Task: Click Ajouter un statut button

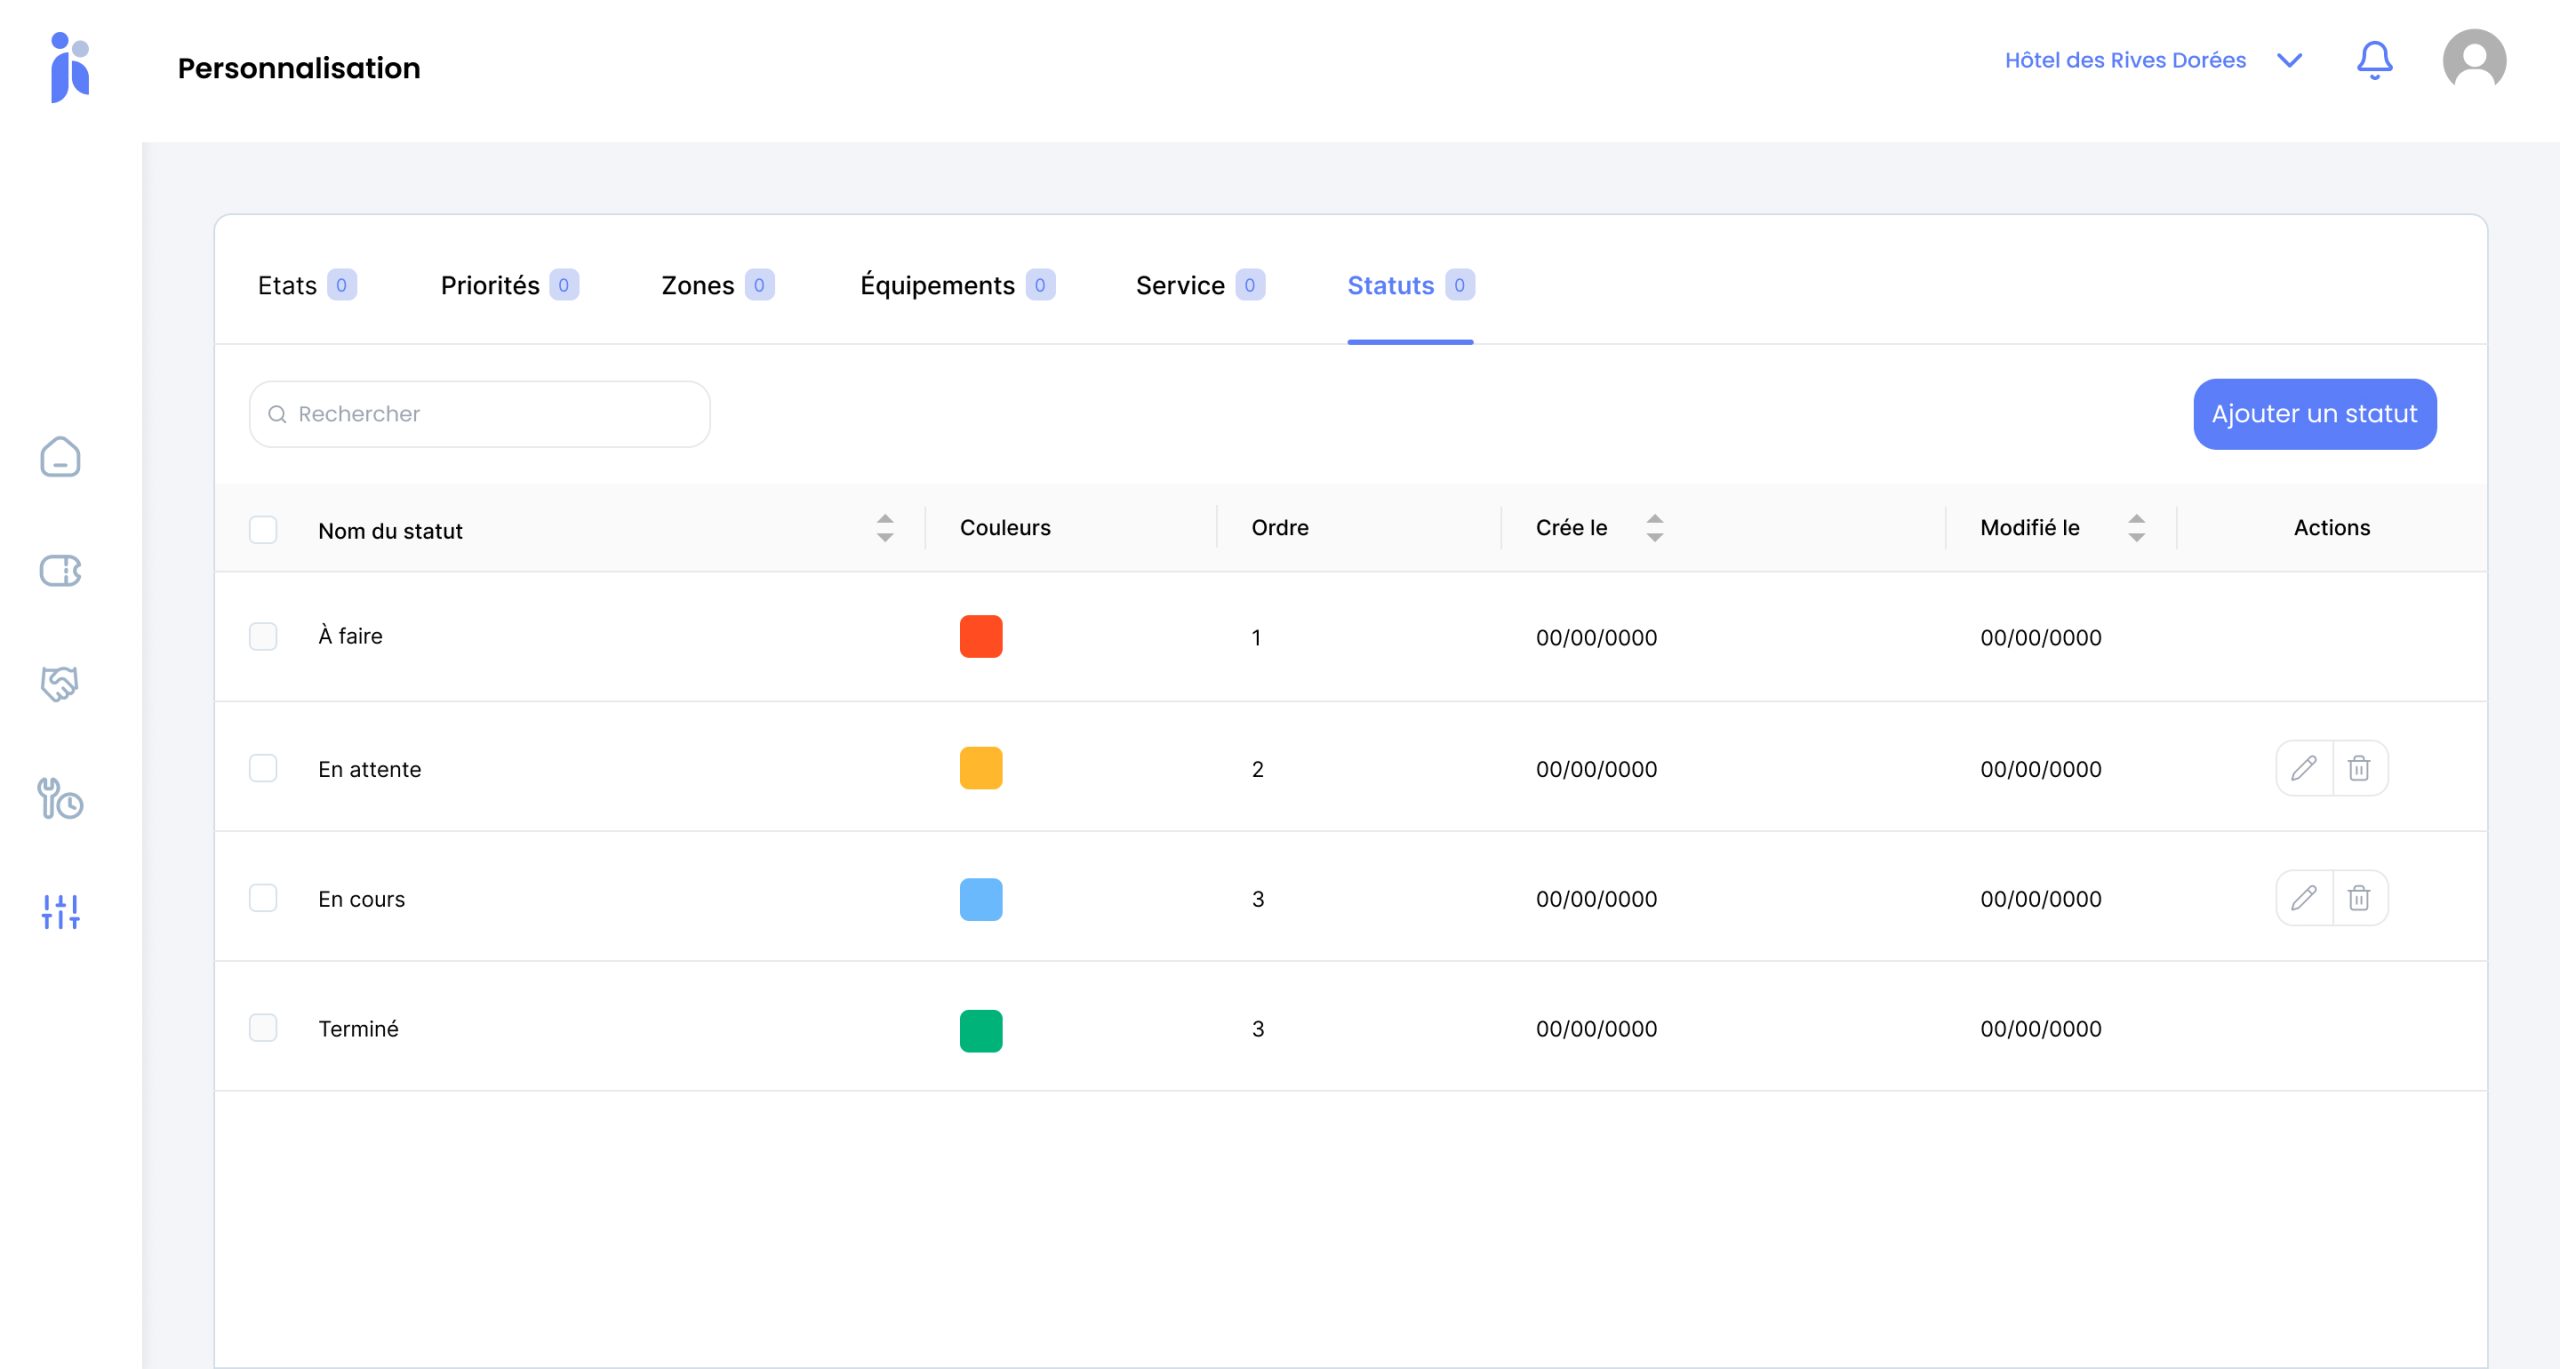Action: [x=2314, y=414]
